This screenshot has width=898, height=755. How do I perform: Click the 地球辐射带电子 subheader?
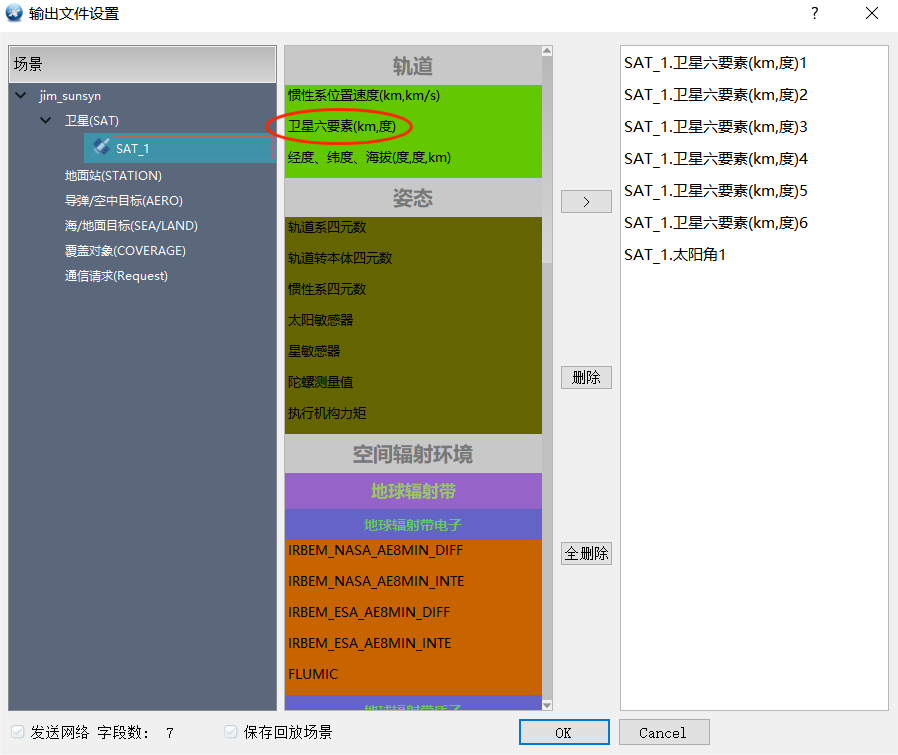tap(413, 525)
